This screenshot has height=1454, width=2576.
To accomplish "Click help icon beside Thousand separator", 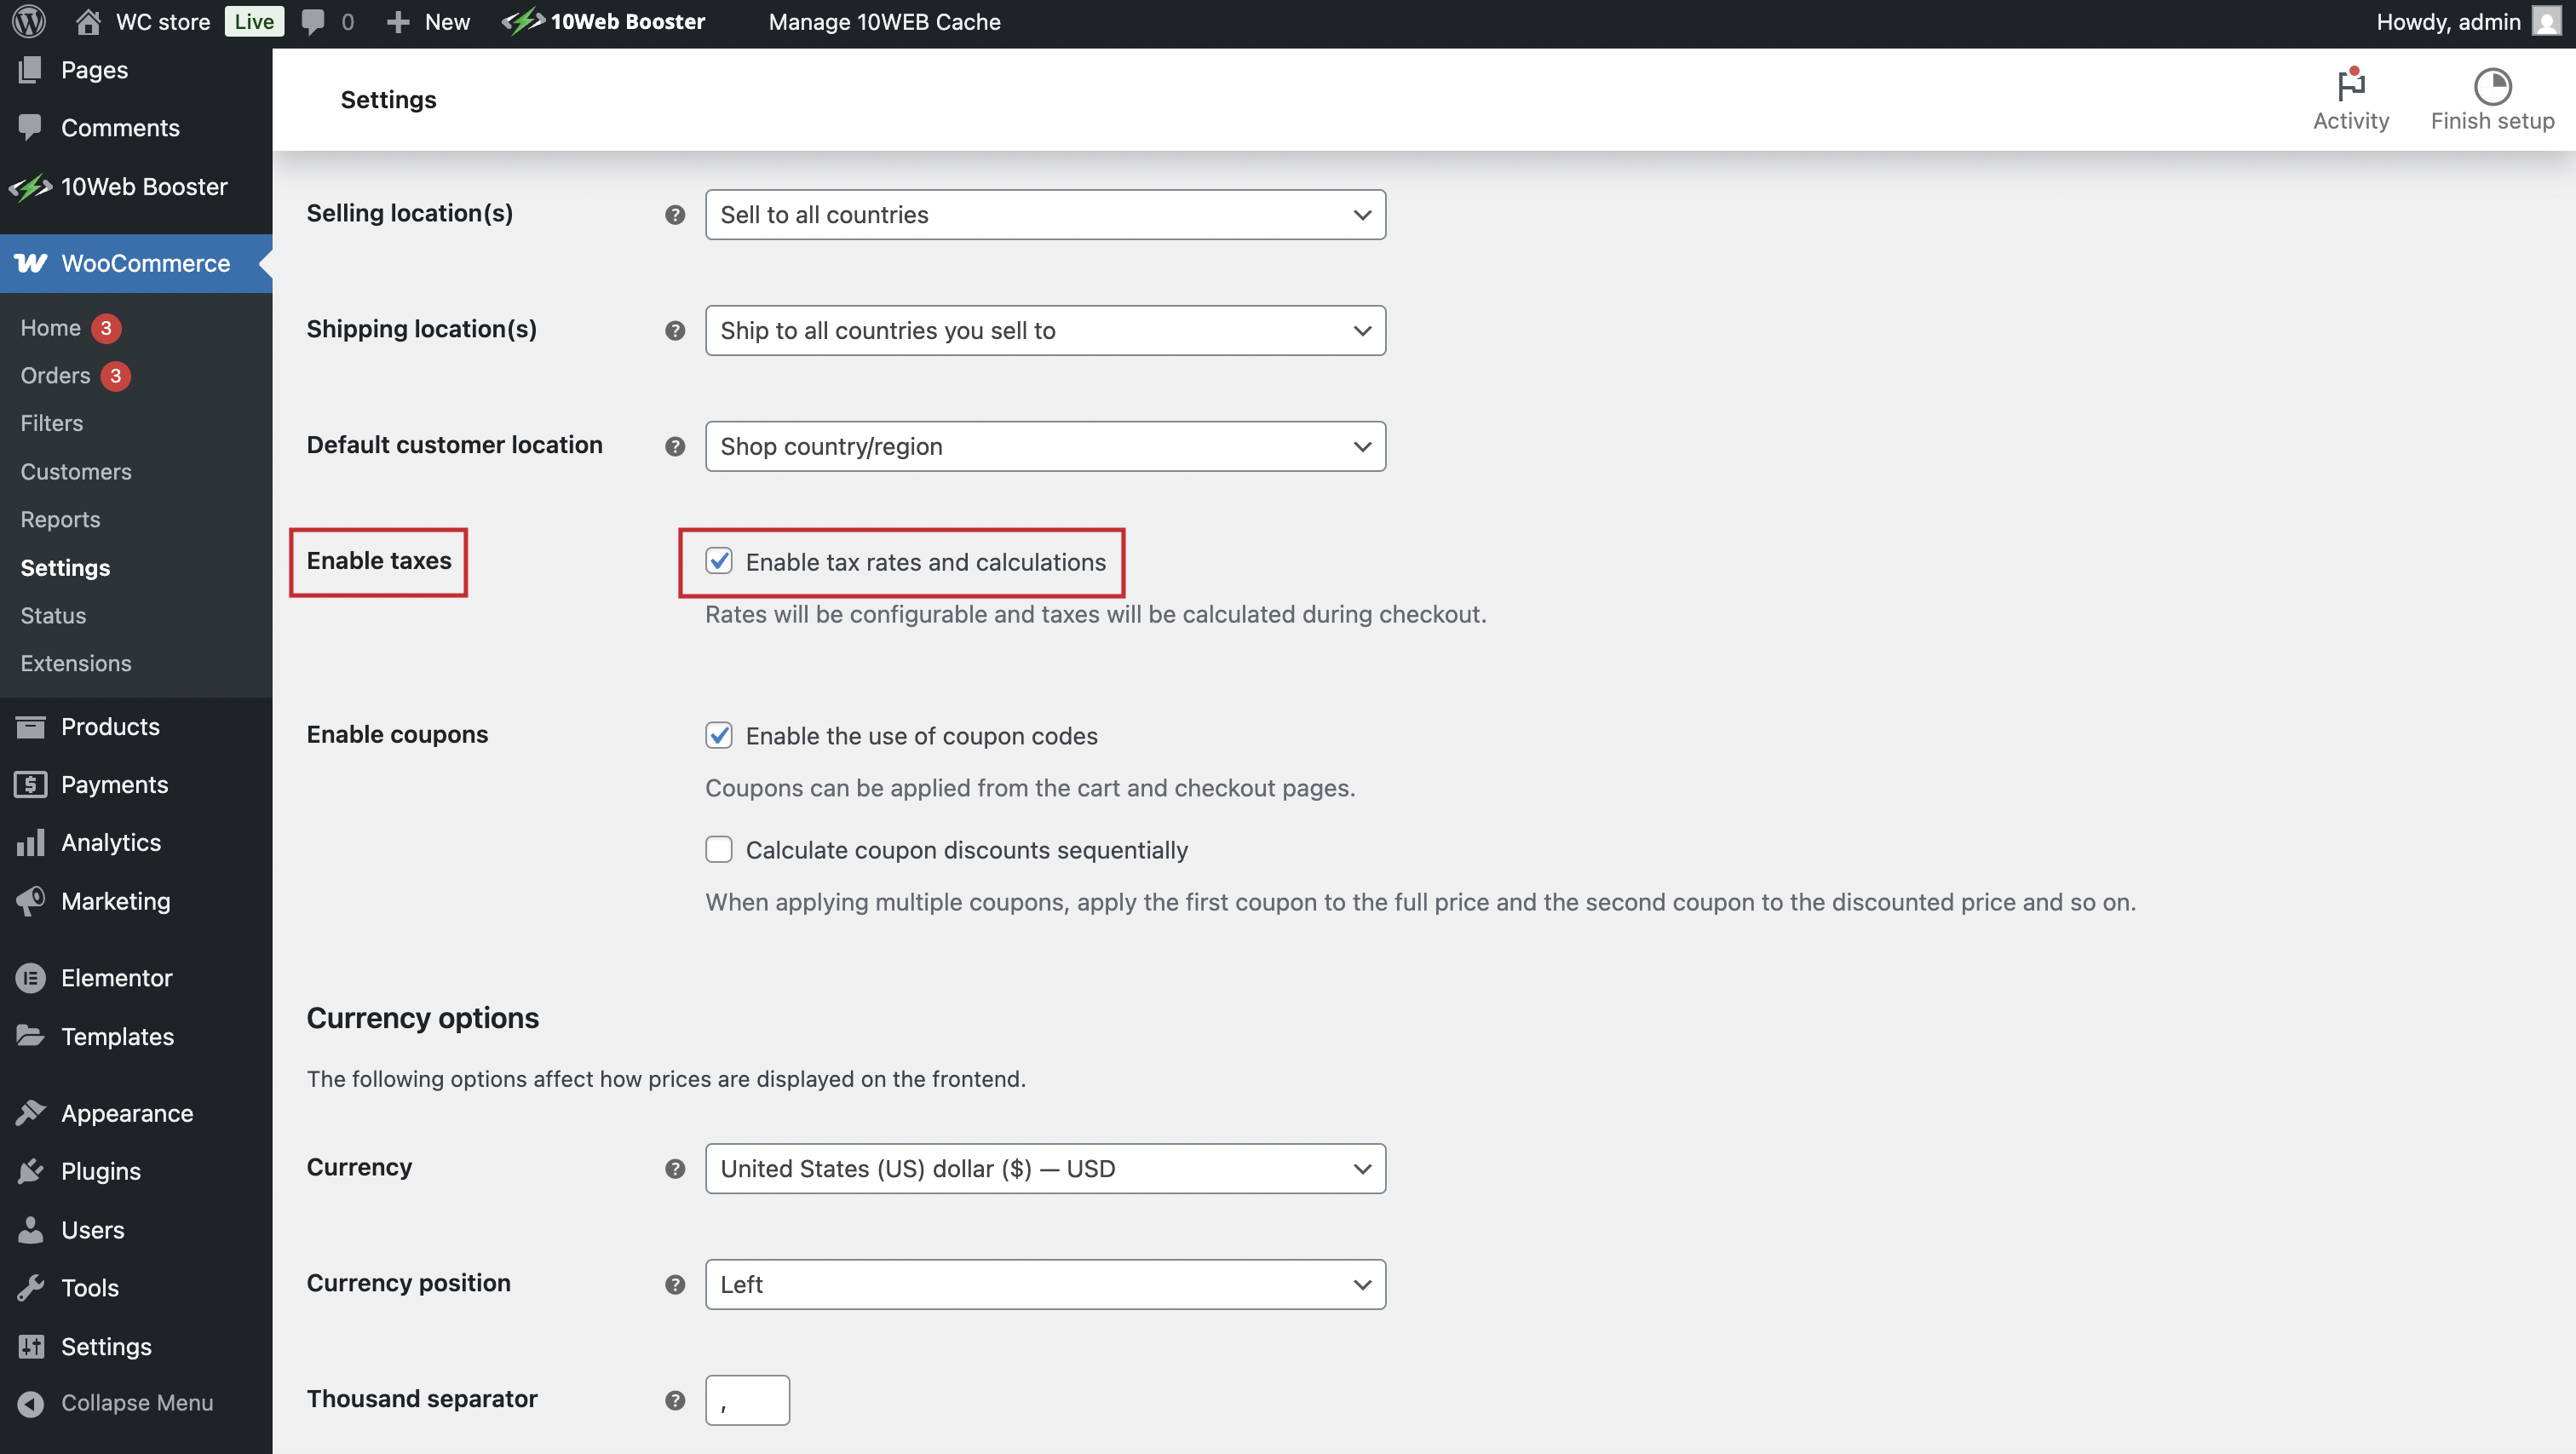I will [x=675, y=1401].
